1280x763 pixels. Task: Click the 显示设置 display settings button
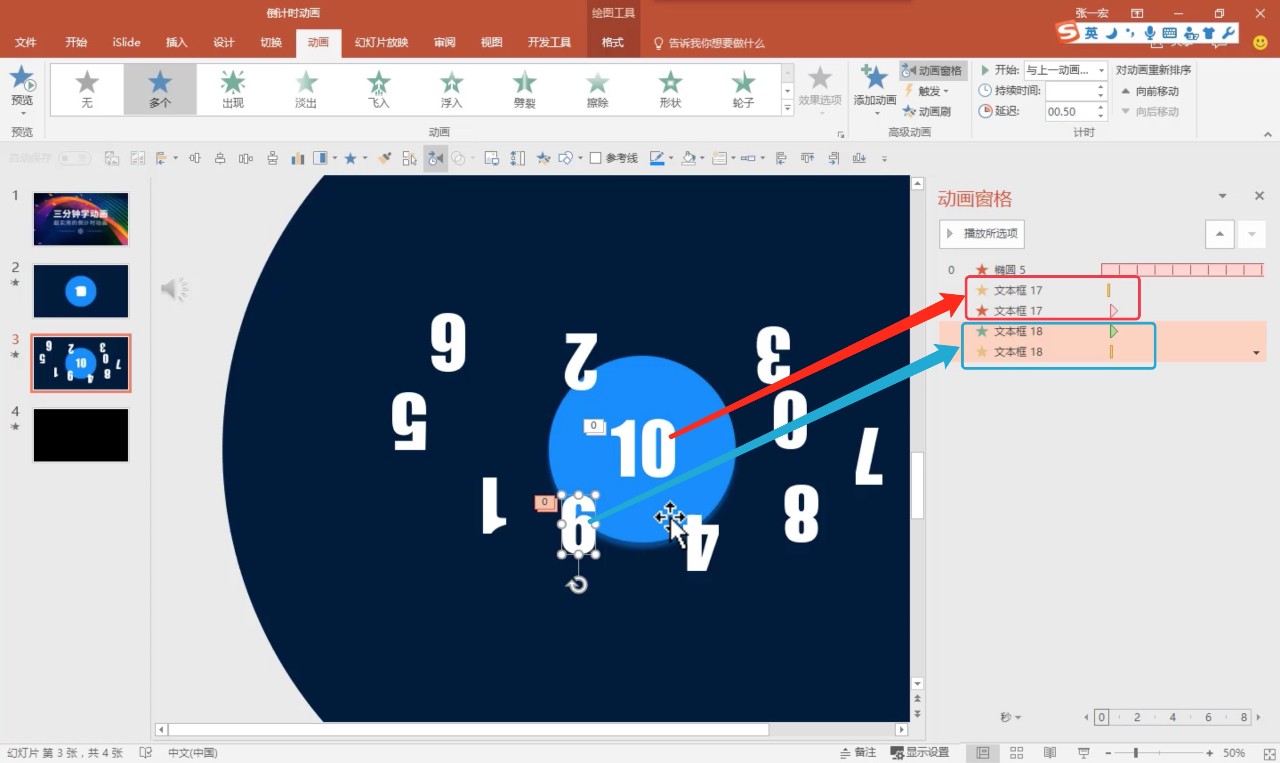(919, 752)
